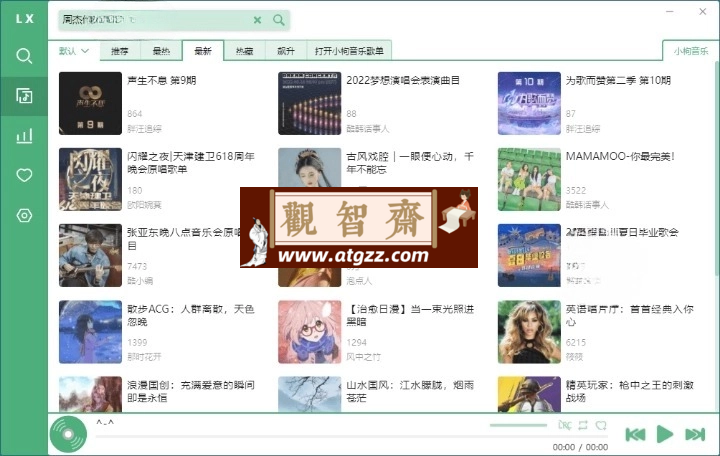Click the playback progress bar

click(x=351, y=436)
